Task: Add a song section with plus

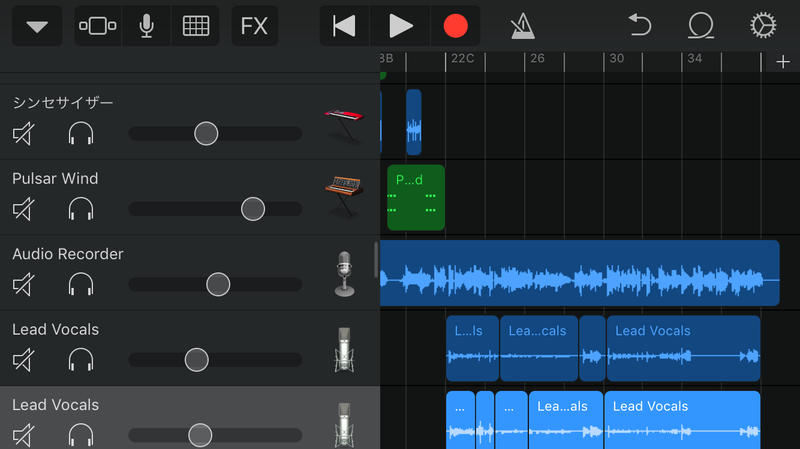Action: pyautogui.click(x=783, y=62)
